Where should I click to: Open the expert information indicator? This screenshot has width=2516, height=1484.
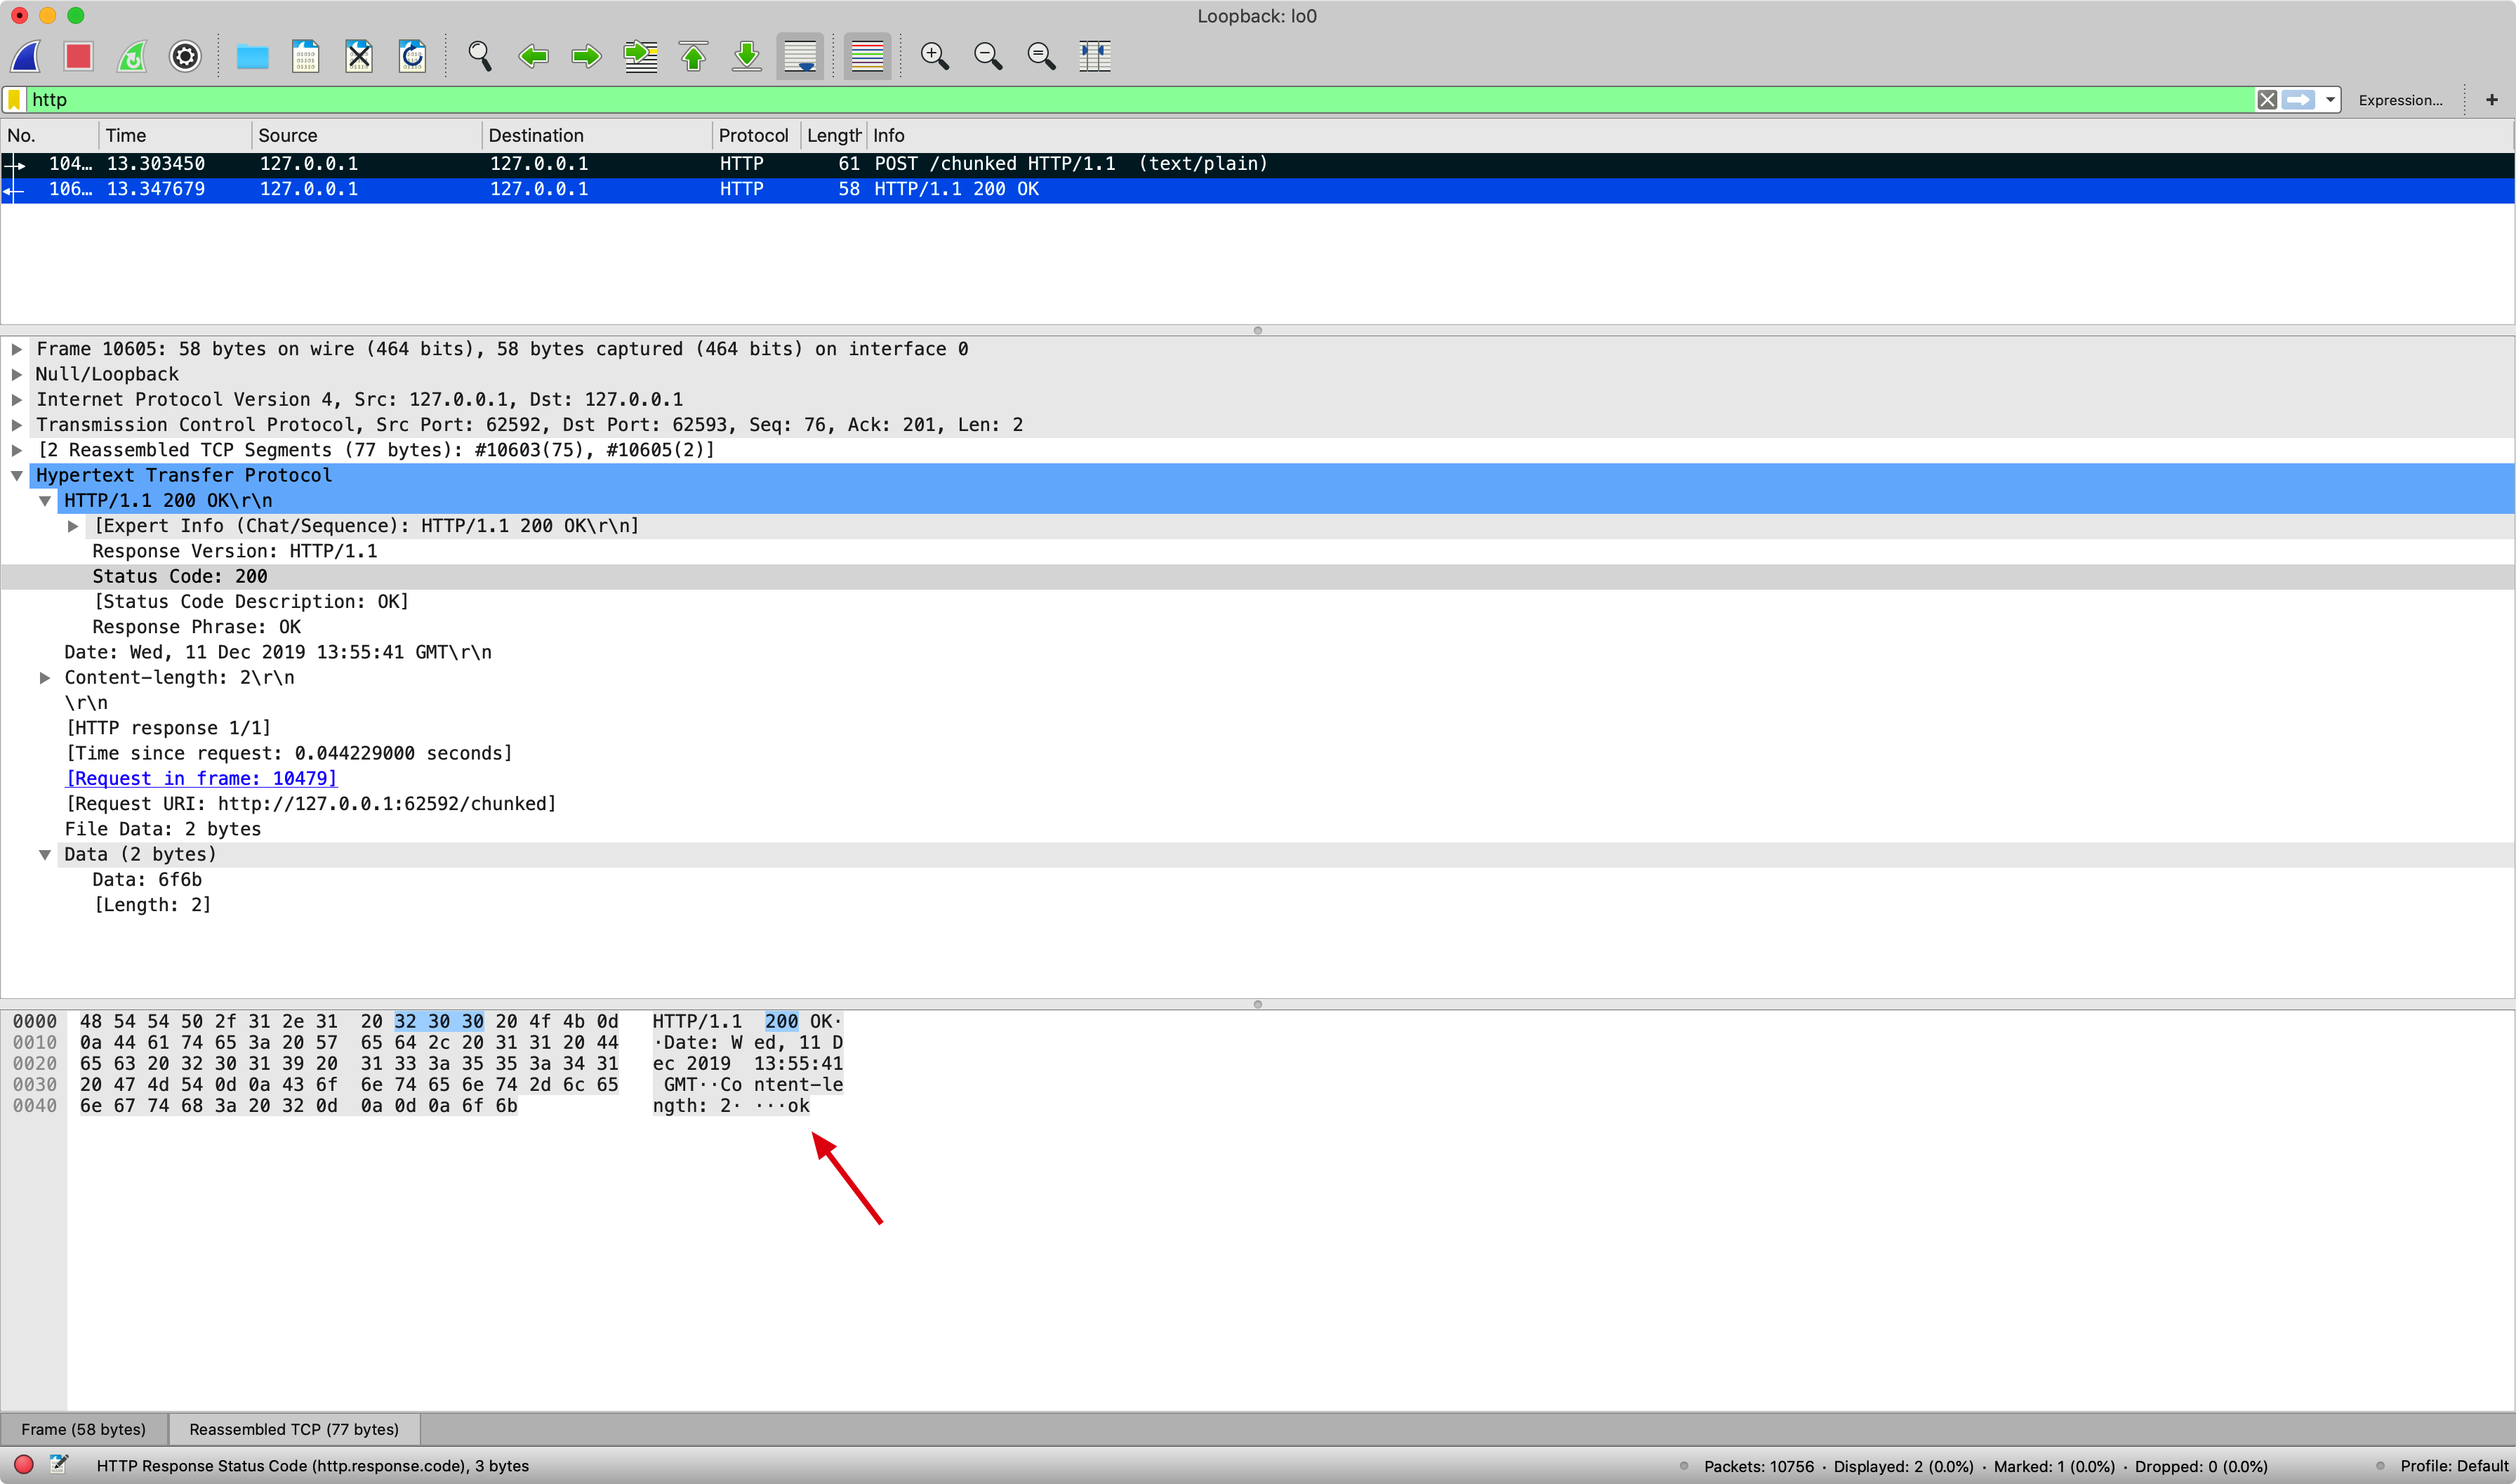24,1465
